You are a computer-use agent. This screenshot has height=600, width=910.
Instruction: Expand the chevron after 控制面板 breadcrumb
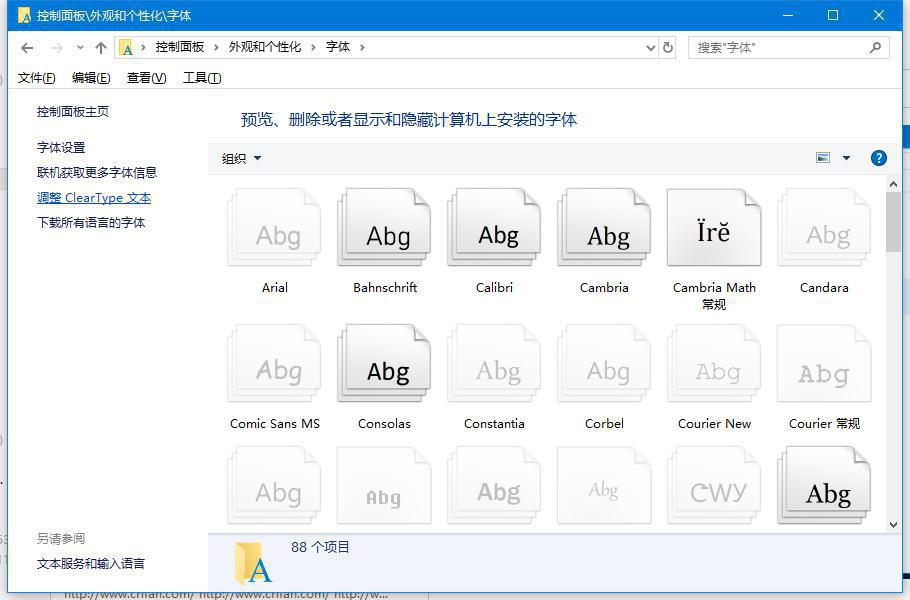point(216,48)
